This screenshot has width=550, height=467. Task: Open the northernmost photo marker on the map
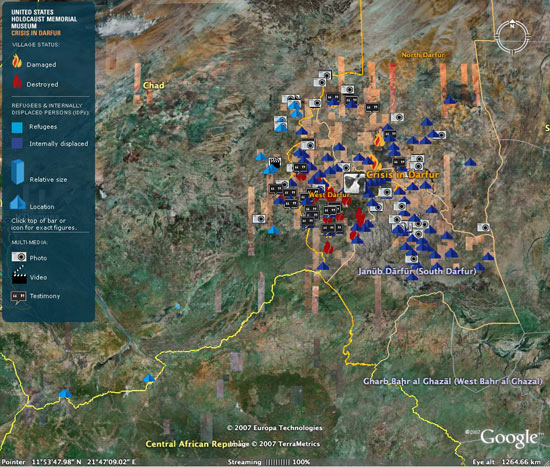326,74
